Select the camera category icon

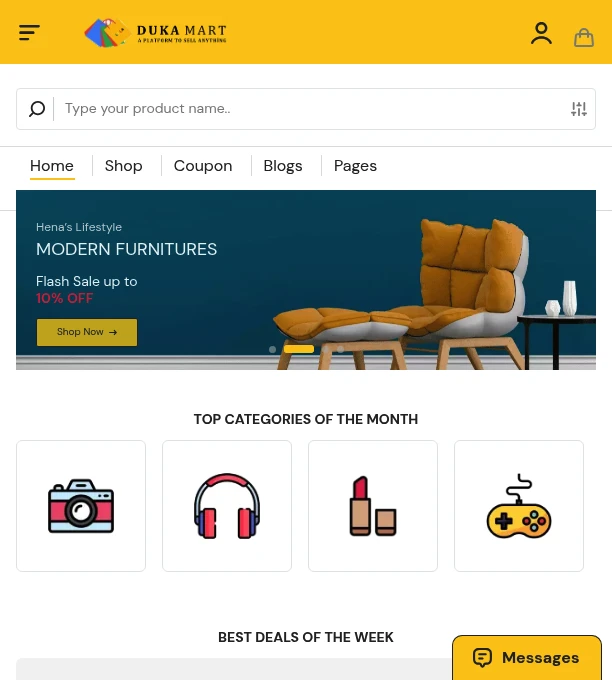[x=81, y=506]
